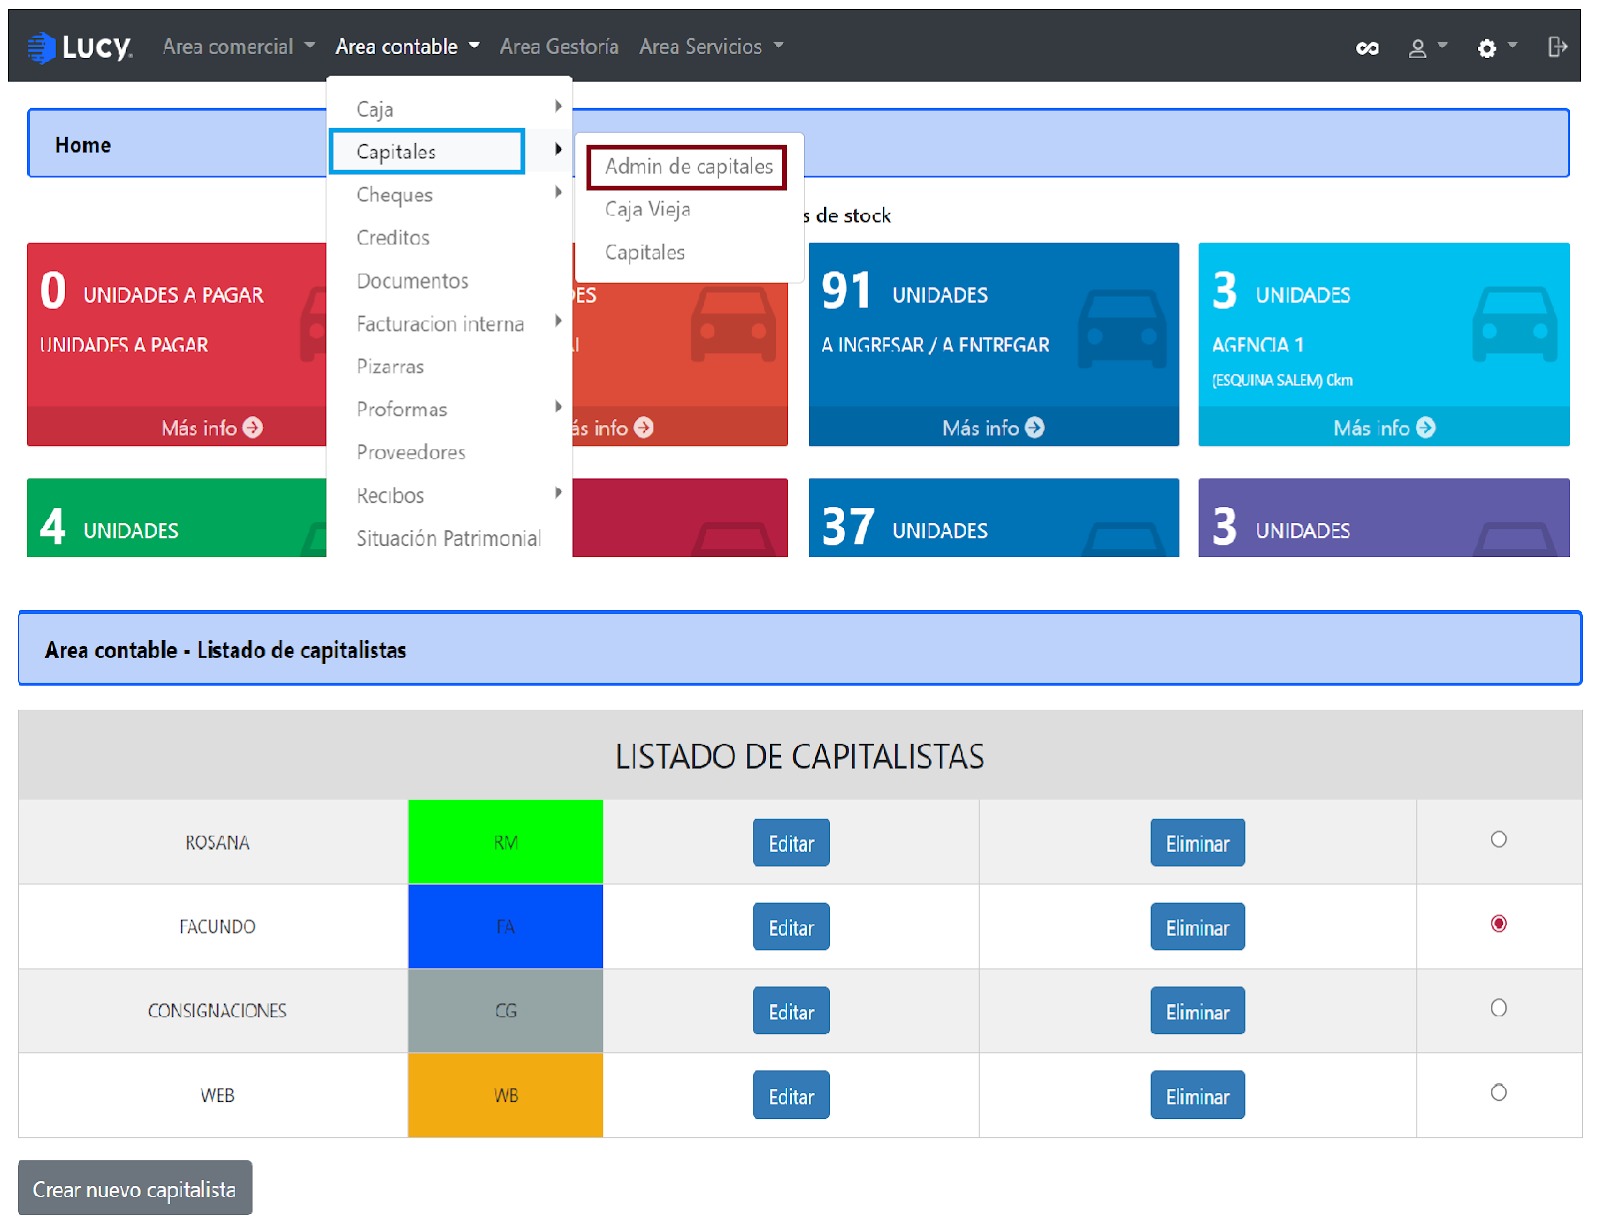The width and height of the screenshot is (1600, 1219).
Task: Open Pizarras menu item
Action: click(390, 366)
